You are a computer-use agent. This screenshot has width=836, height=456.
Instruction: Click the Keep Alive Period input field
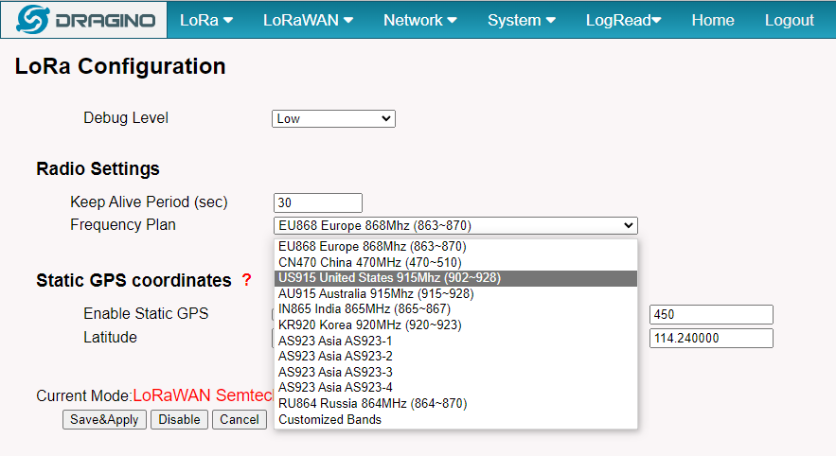(x=318, y=203)
